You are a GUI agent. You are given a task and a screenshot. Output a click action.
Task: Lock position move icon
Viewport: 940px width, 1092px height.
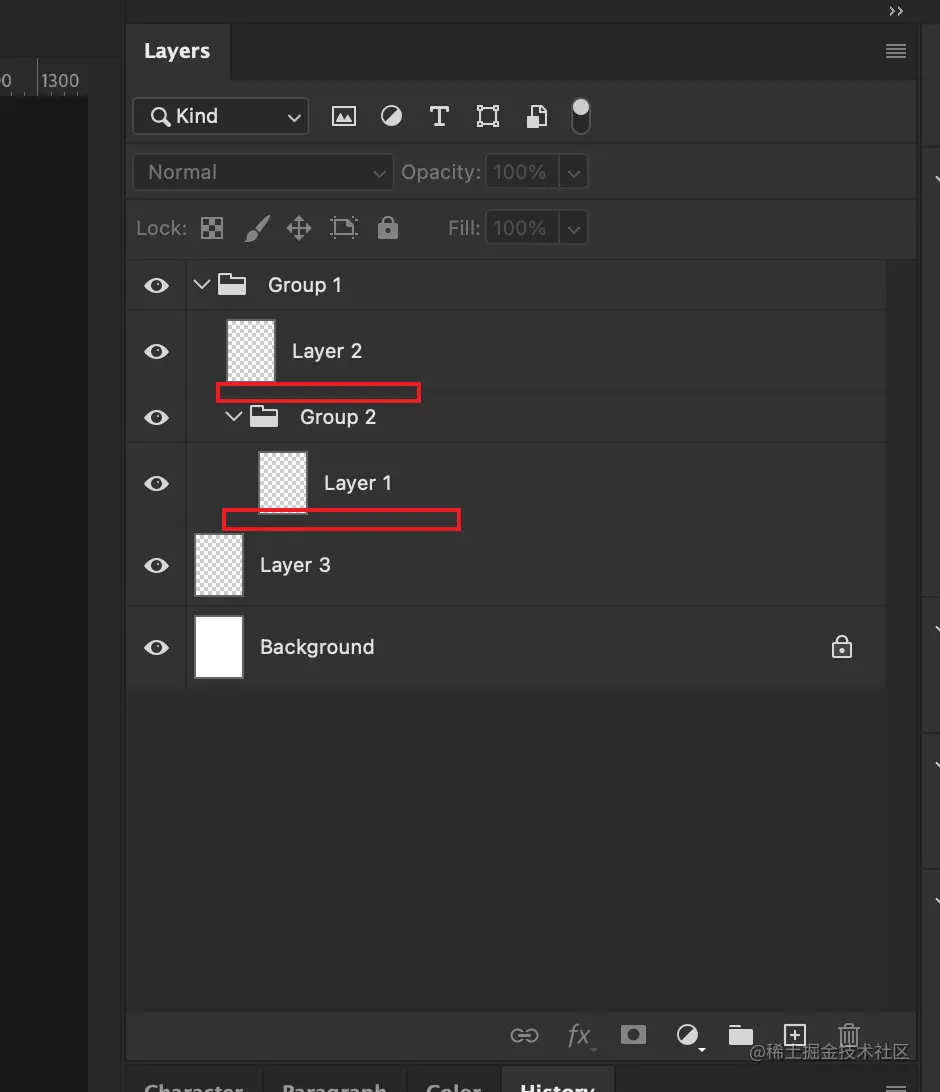point(299,228)
